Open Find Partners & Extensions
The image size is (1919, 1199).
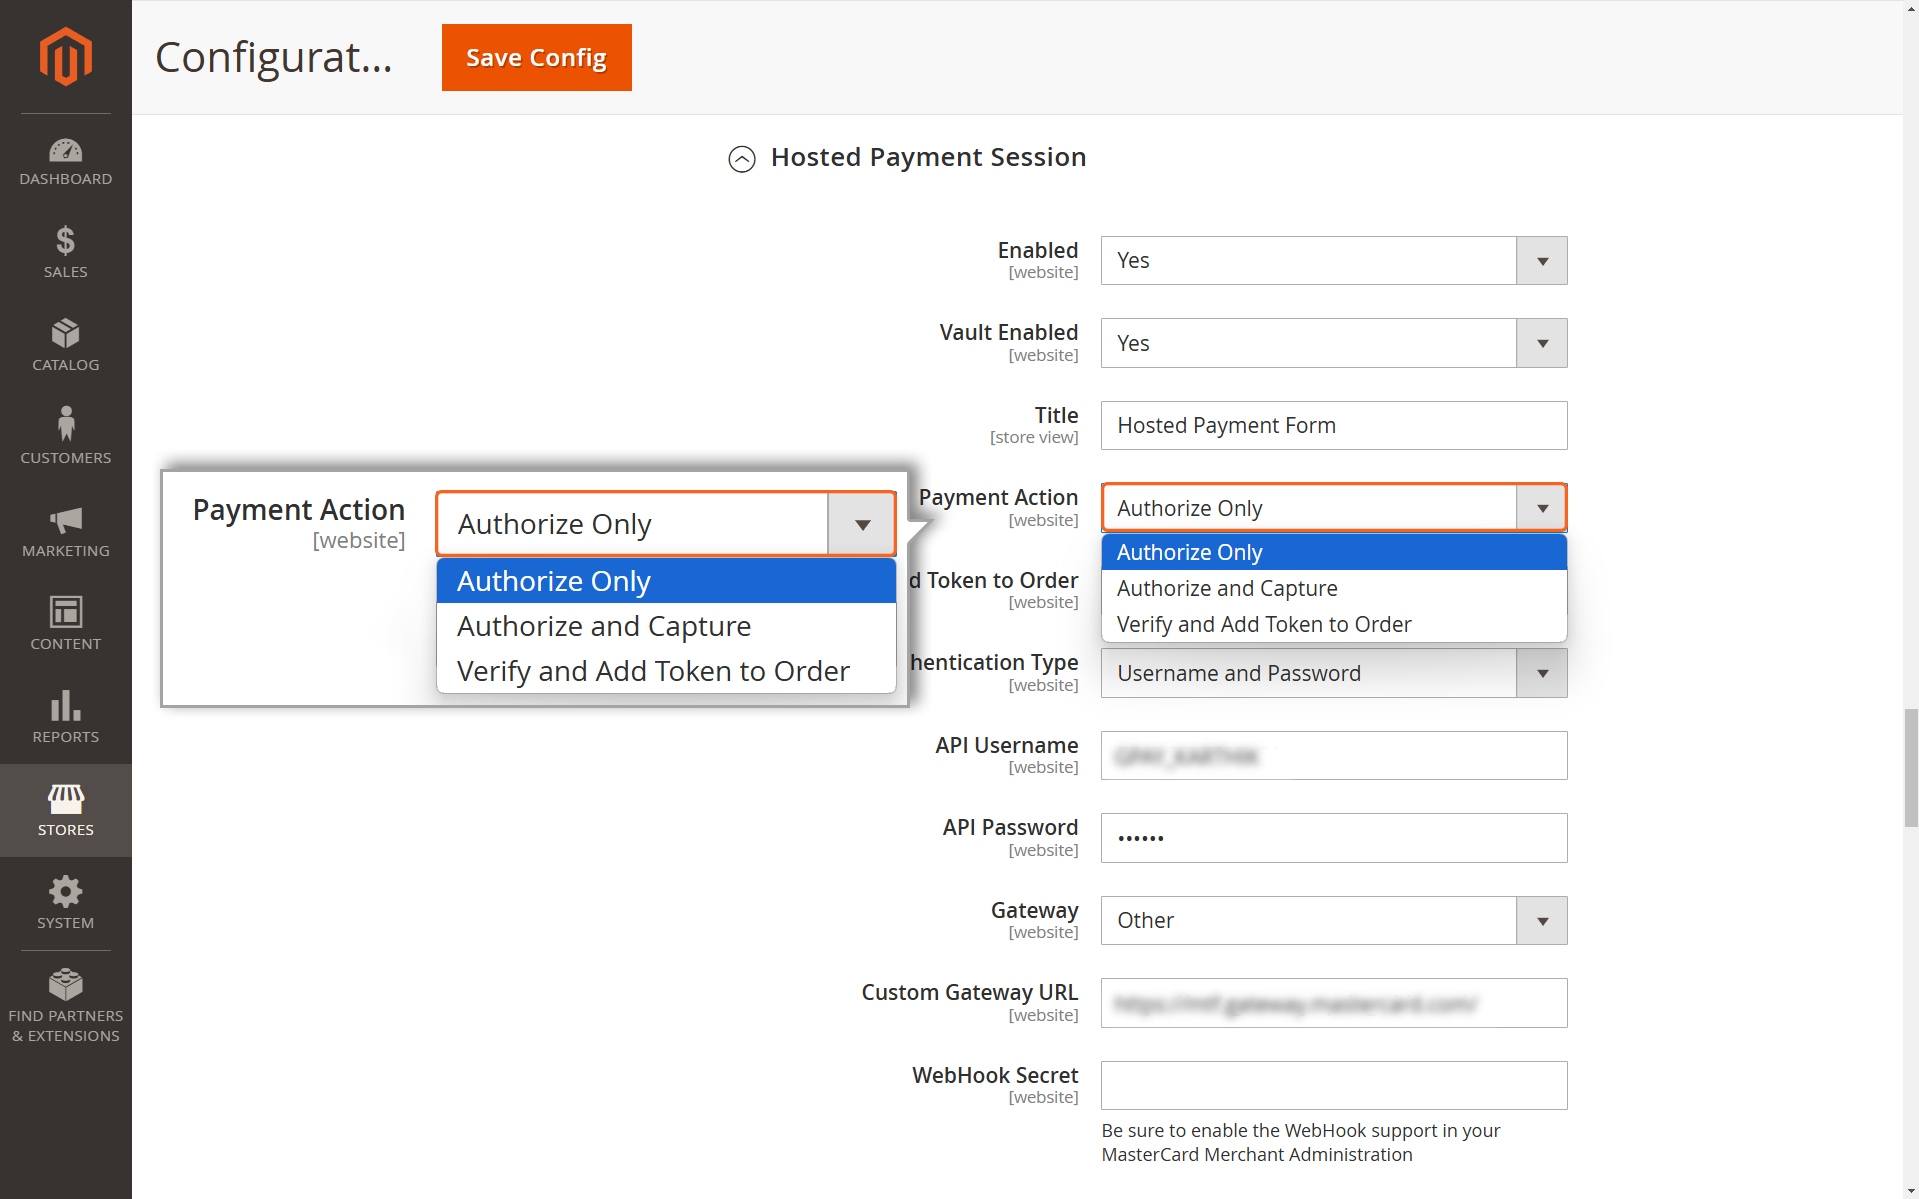[65, 1006]
